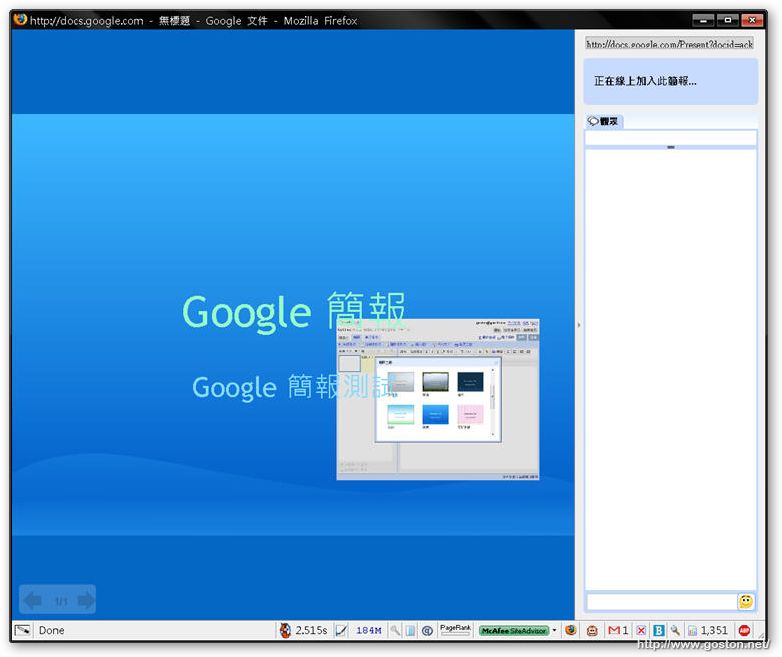Click the page editing status bar icon
The height and width of the screenshot is (657, 782).
22,630
